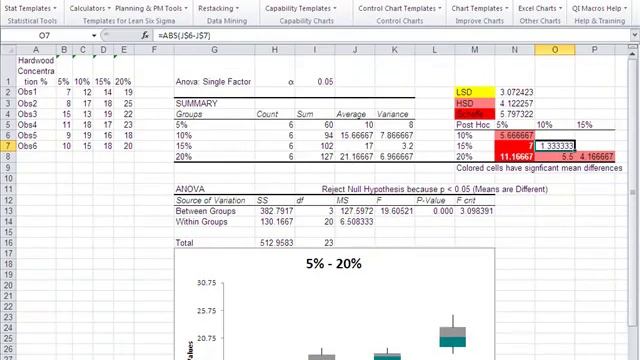The image size is (640, 360).
Task: Click the rightmost box plot box
Action: click(x=453, y=337)
